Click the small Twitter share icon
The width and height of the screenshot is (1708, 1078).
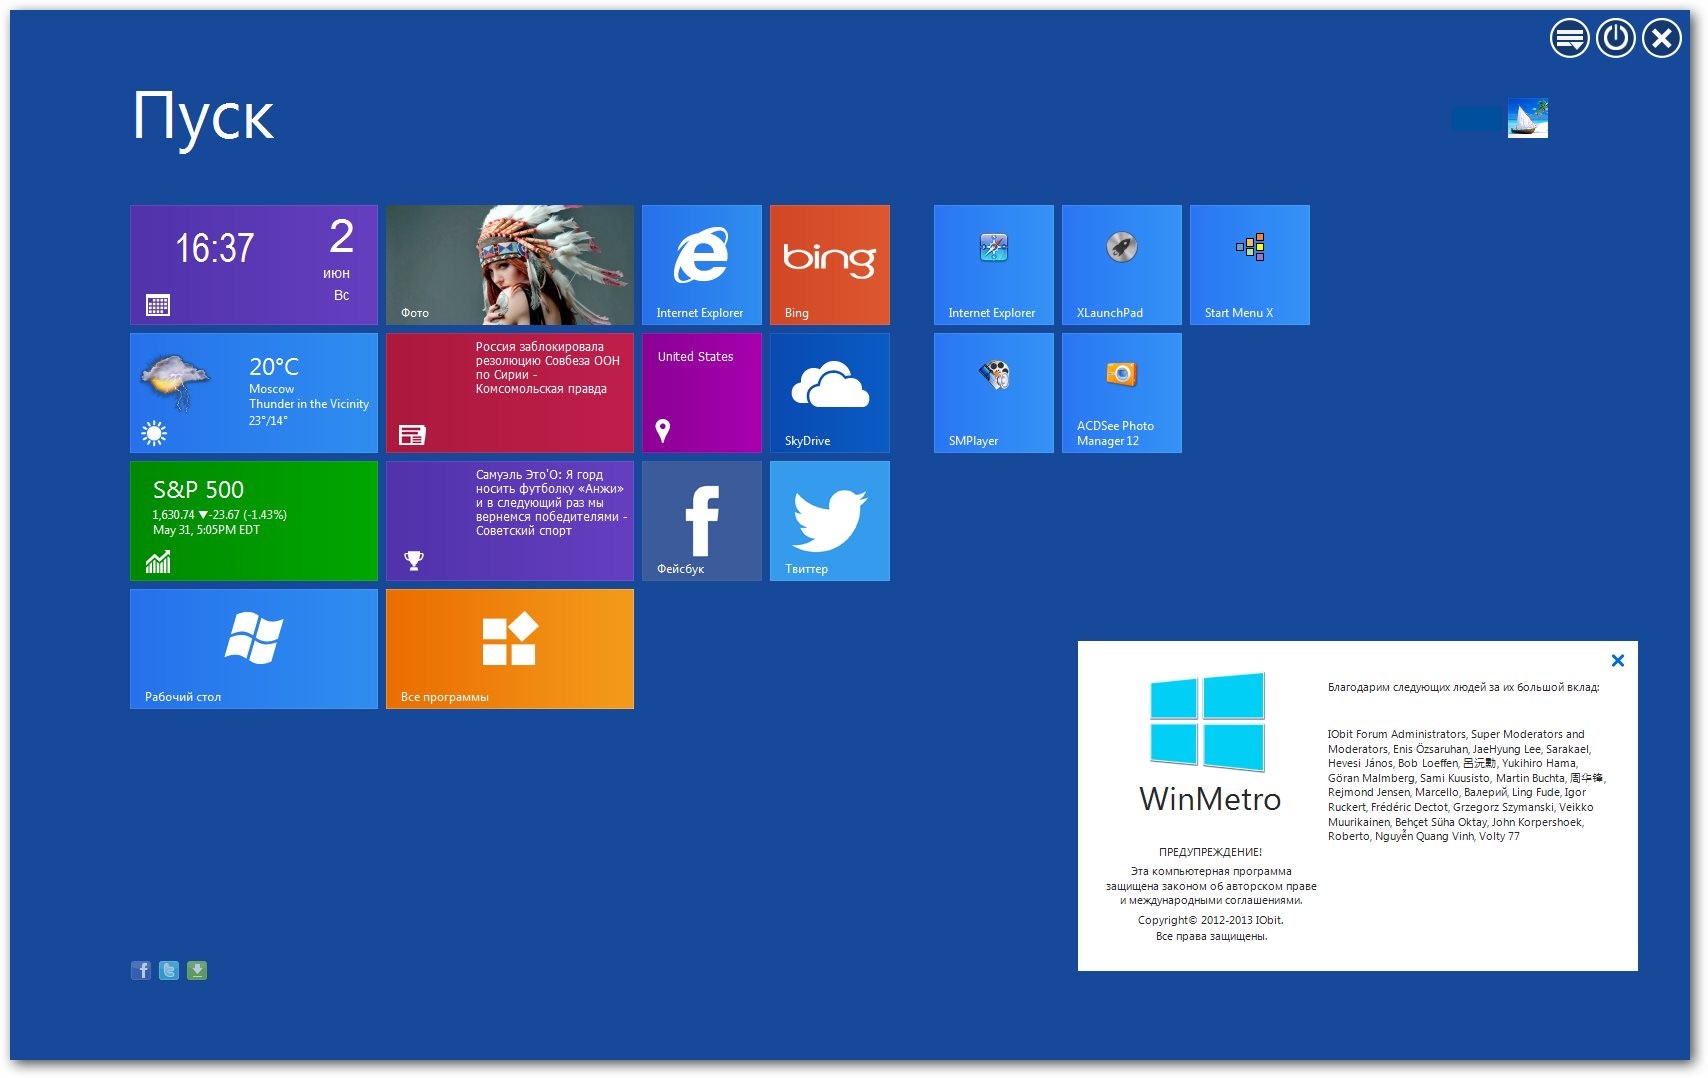169,970
